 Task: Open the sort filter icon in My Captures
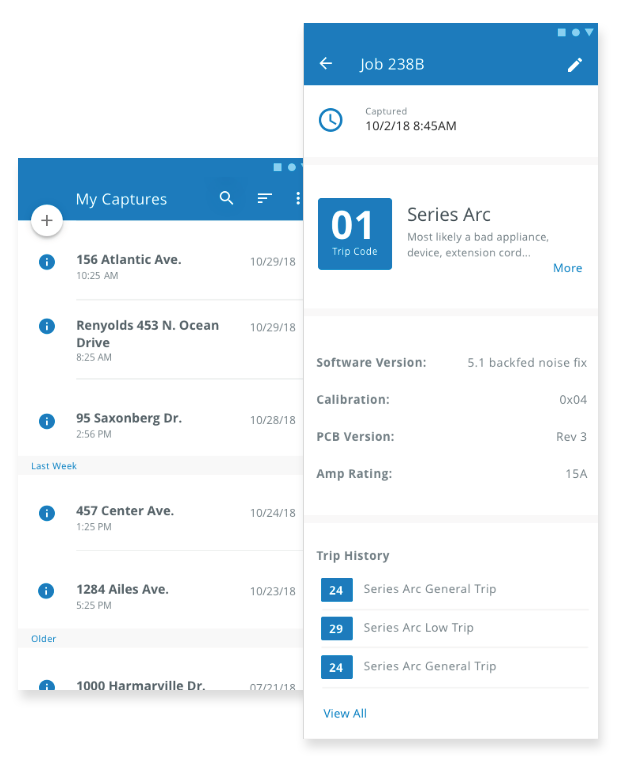265,198
